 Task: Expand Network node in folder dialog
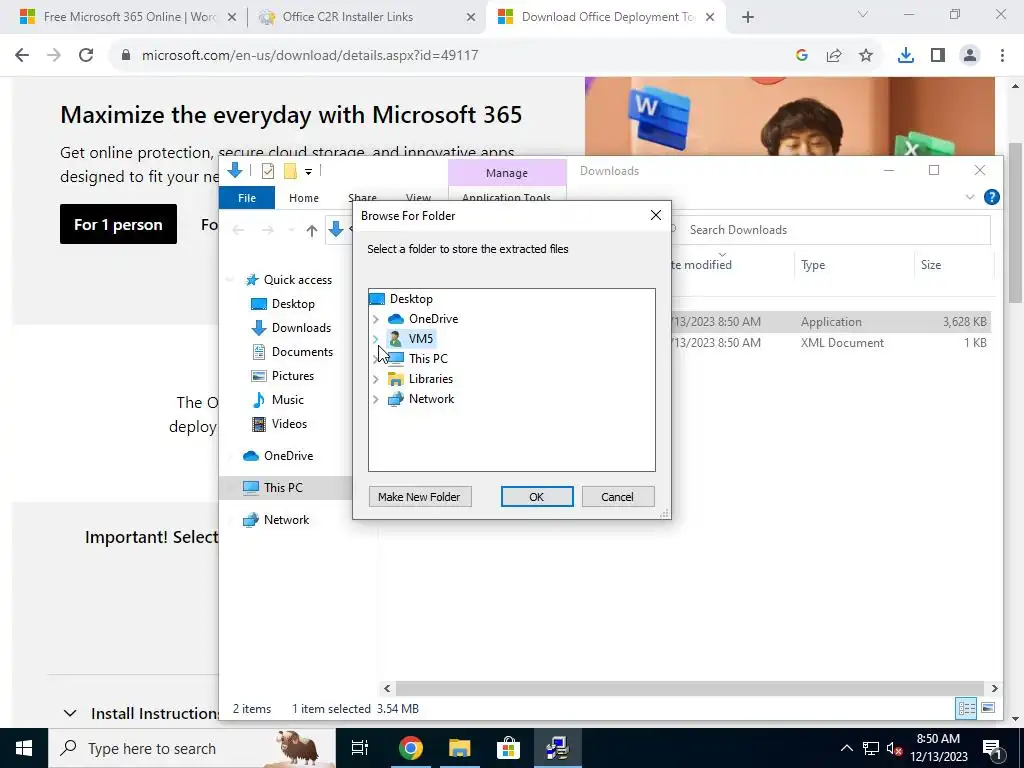point(376,399)
